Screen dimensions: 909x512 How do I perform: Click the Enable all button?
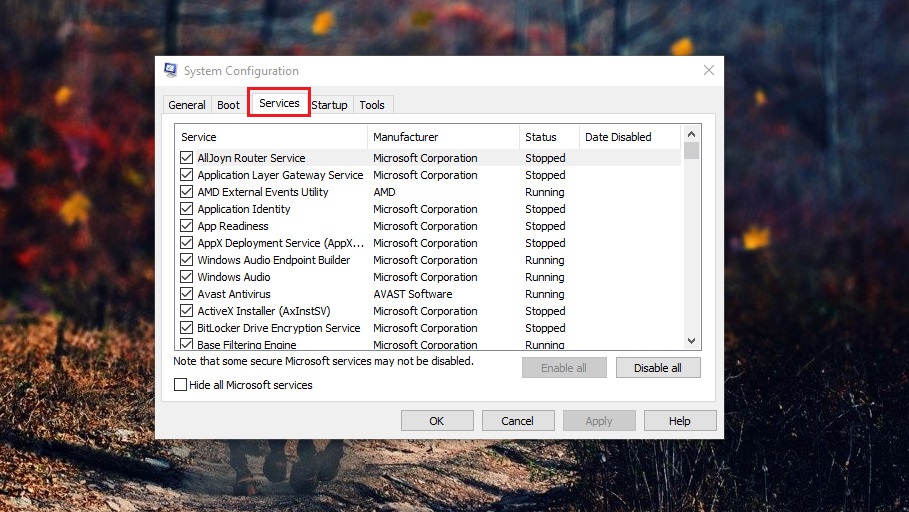click(x=564, y=368)
